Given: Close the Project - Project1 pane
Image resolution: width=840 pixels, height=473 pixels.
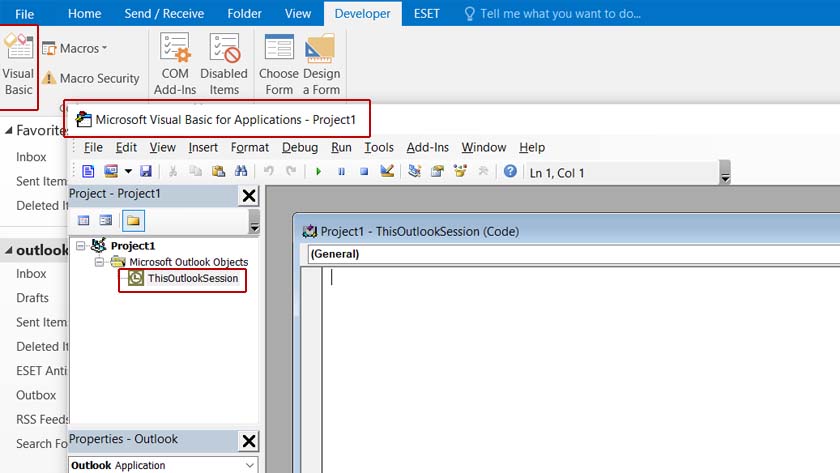Looking at the screenshot, I should pyautogui.click(x=249, y=196).
